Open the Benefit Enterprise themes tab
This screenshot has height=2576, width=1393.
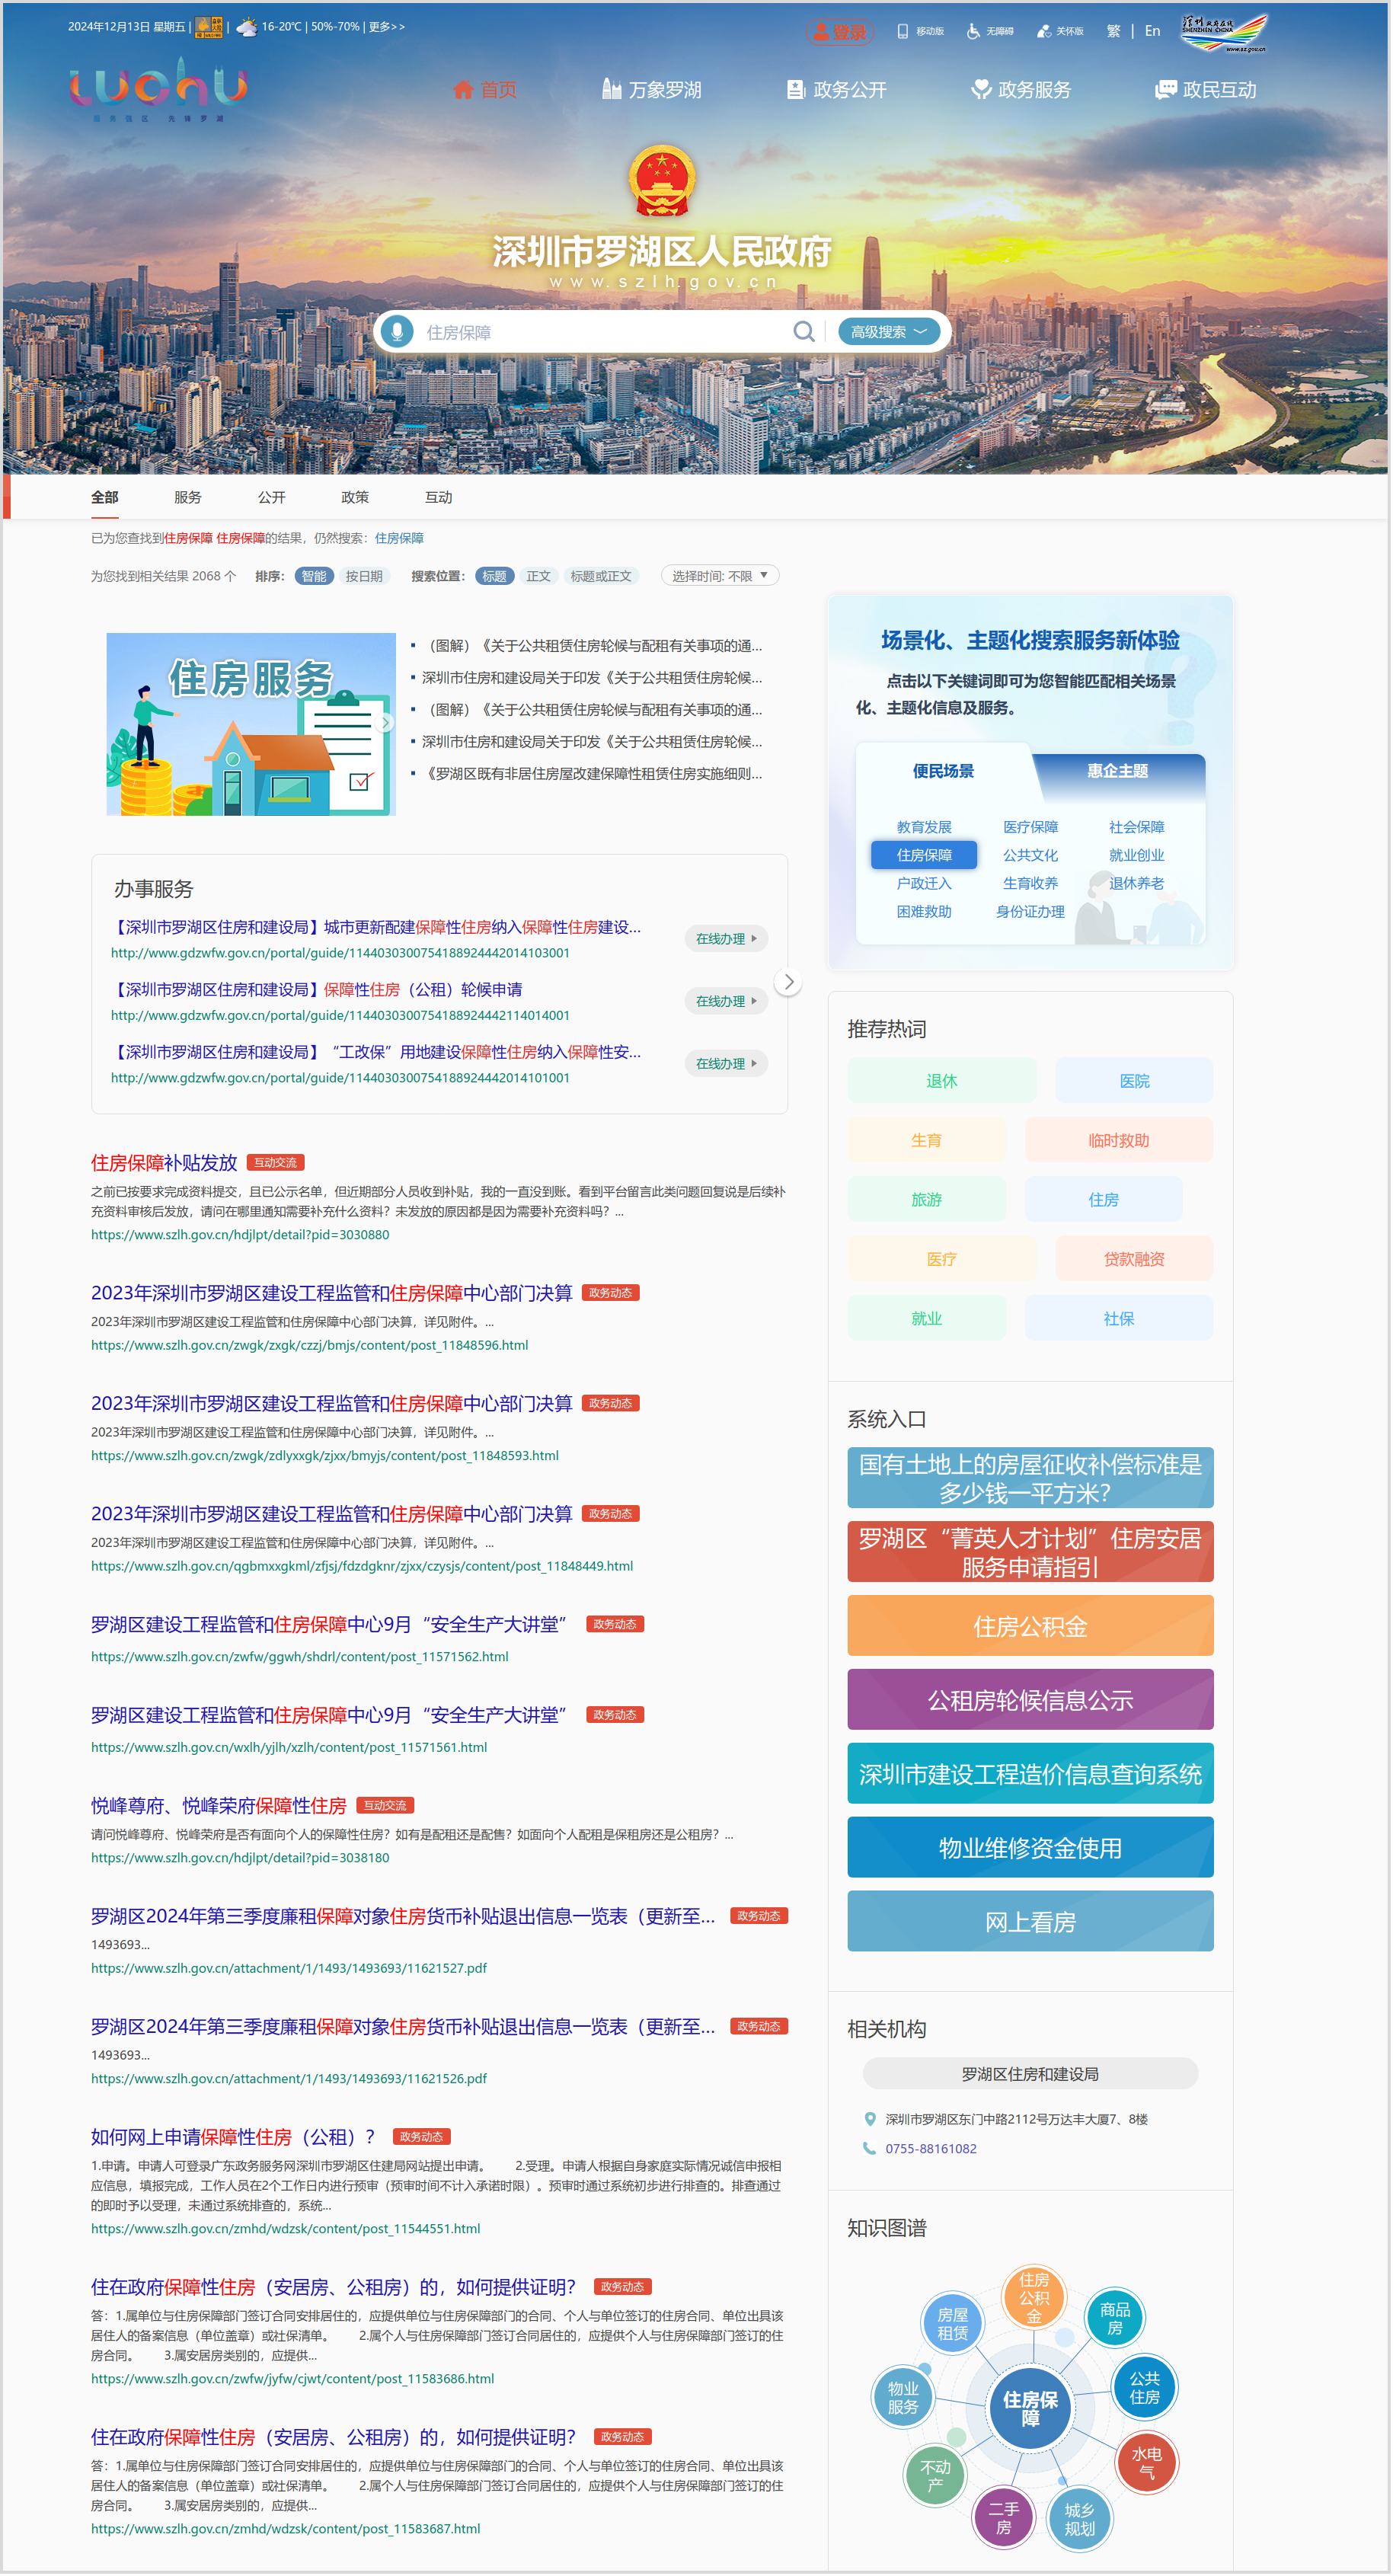pos(1117,771)
